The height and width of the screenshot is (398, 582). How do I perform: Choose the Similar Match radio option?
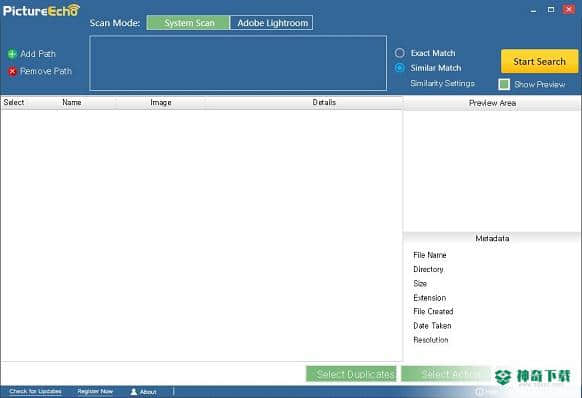pos(399,68)
